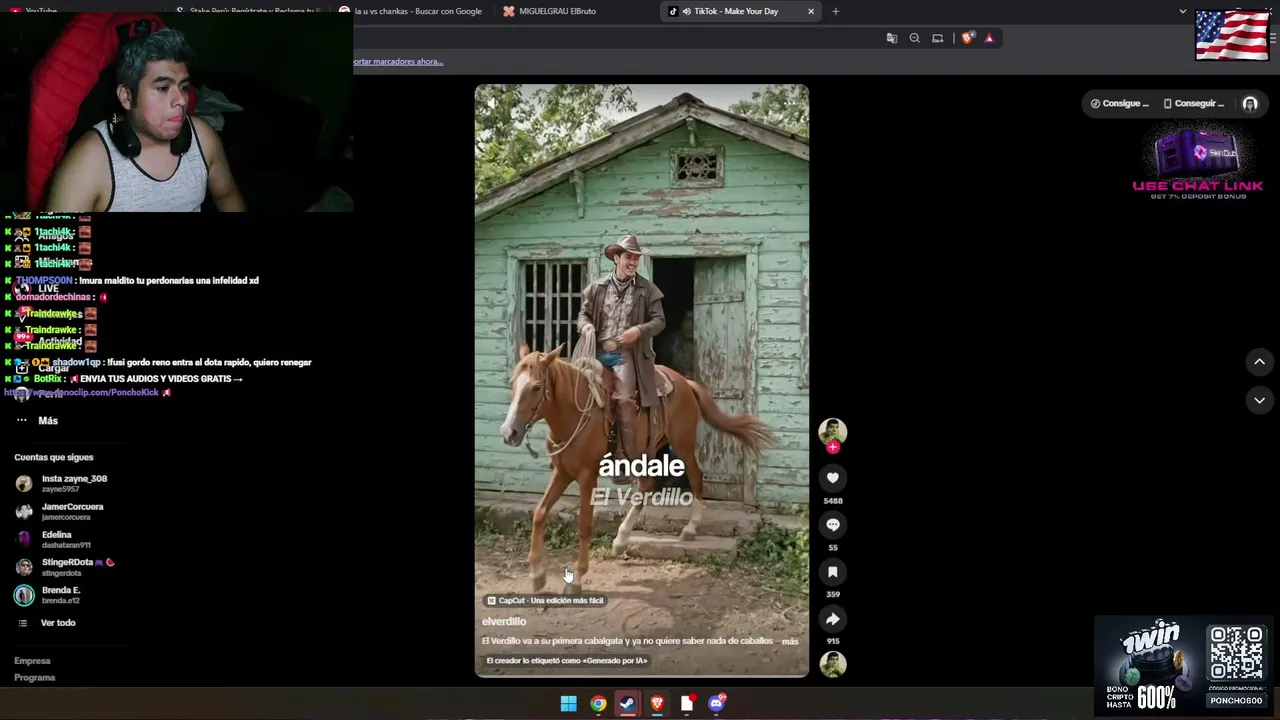Open the elverdillo username on the video
The image size is (1280, 720).
pos(504,621)
